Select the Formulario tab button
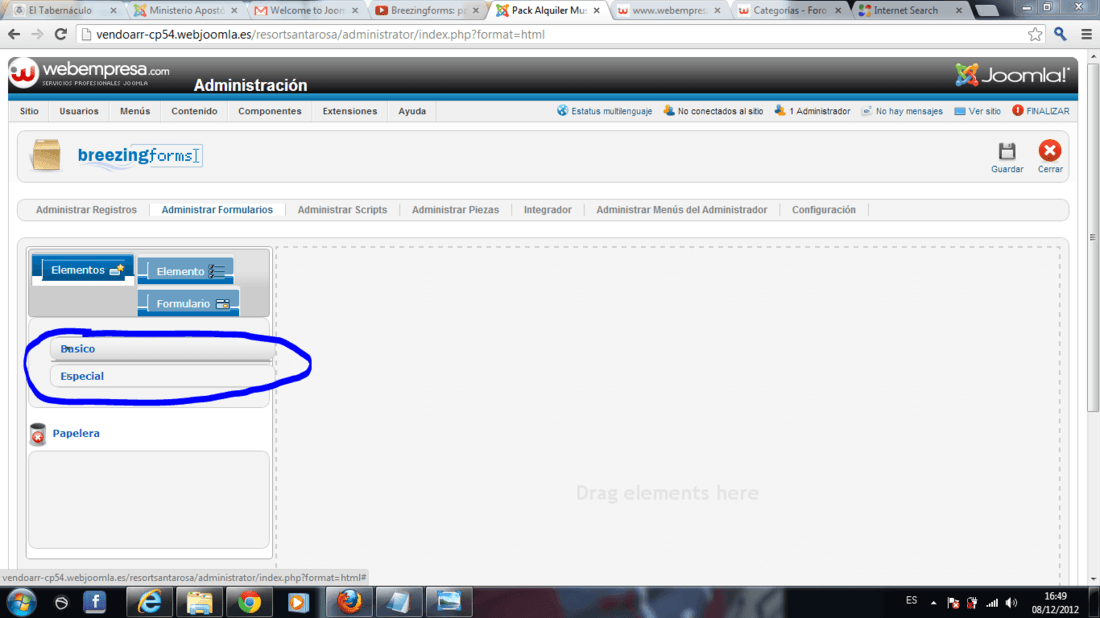The image size is (1100, 618). [x=188, y=303]
